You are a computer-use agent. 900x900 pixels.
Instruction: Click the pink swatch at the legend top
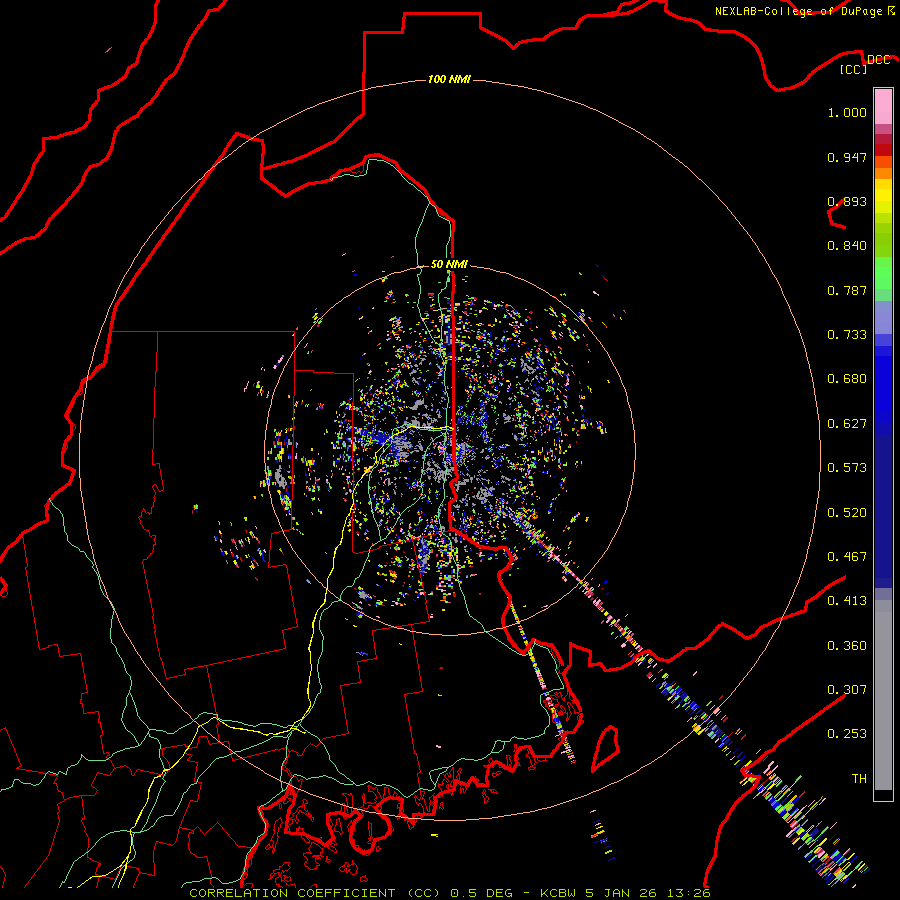[883, 107]
